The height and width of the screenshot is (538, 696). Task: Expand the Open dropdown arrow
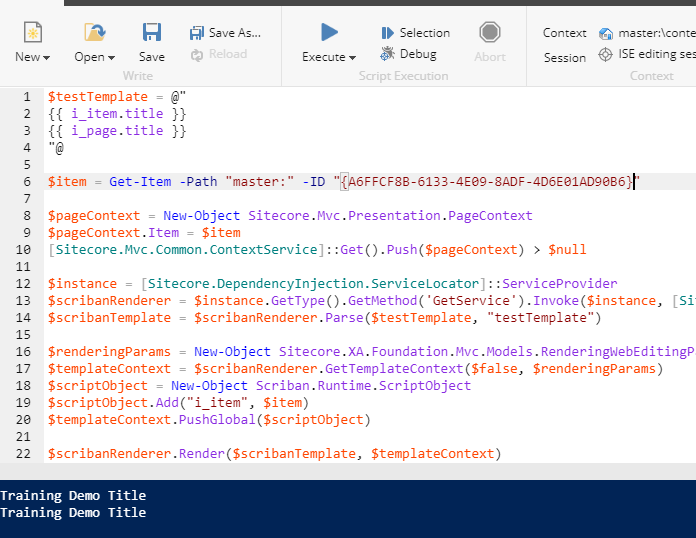111,58
